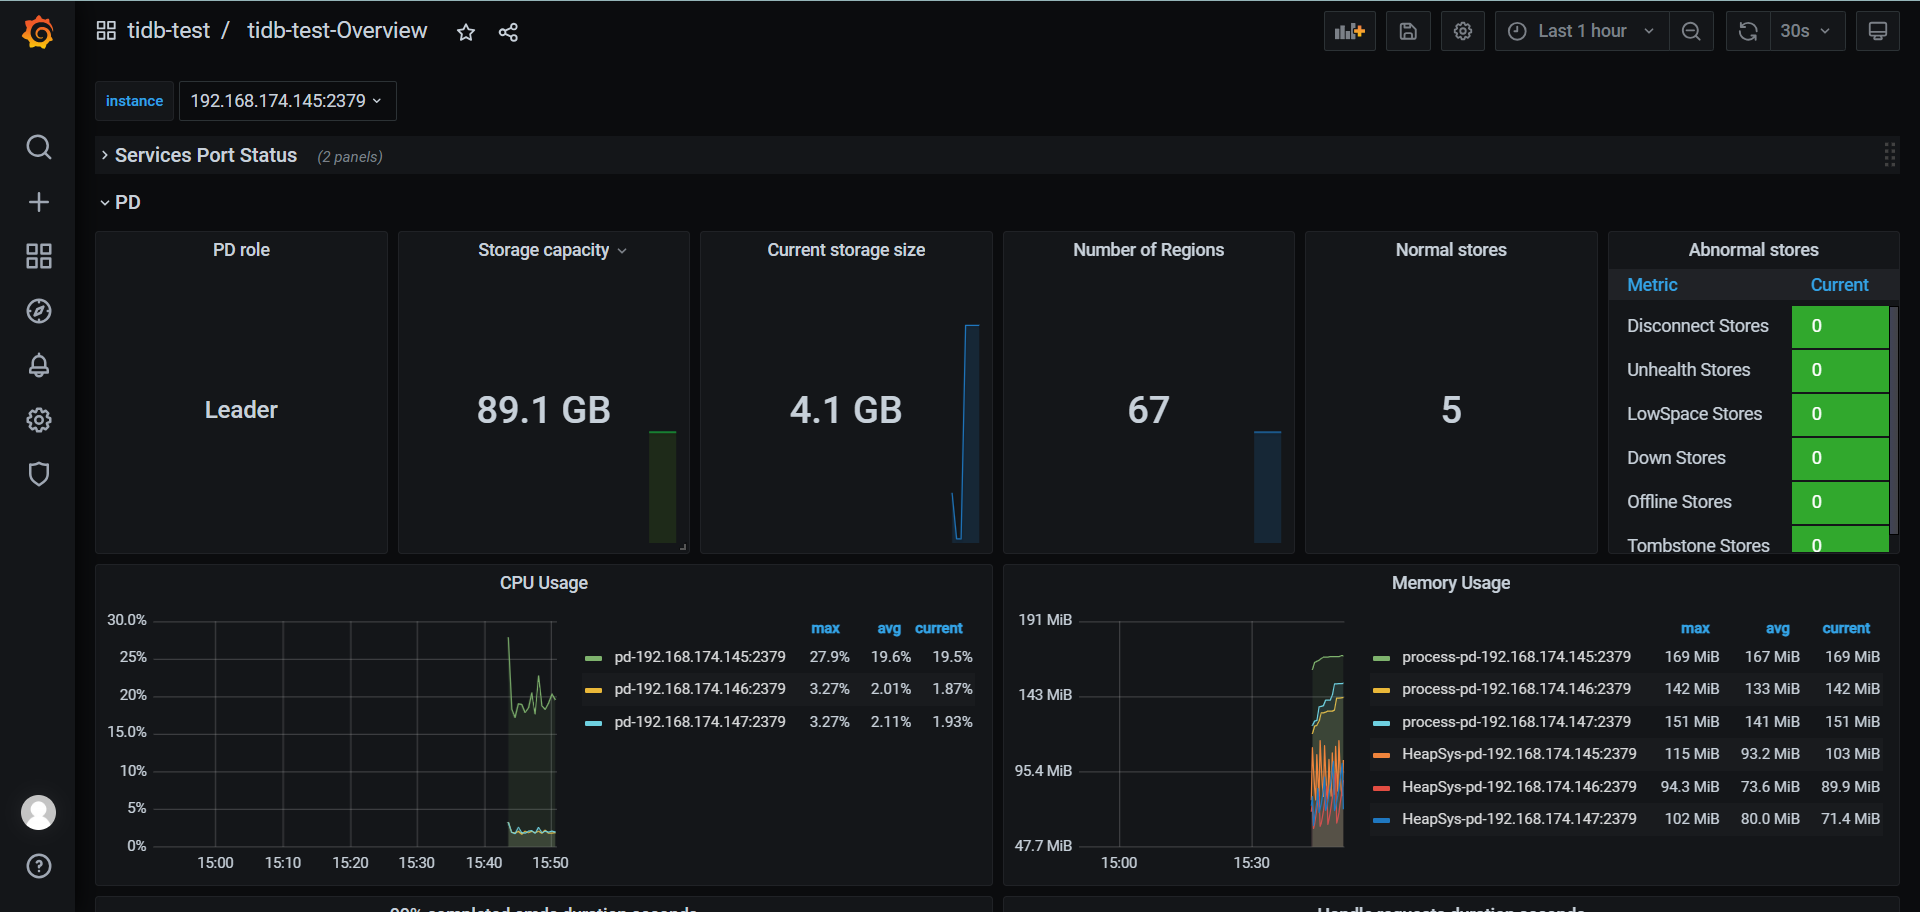Open the instance variable dropdown
This screenshot has height=912, width=1920.
pyautogui.click(x=287, y=101)
